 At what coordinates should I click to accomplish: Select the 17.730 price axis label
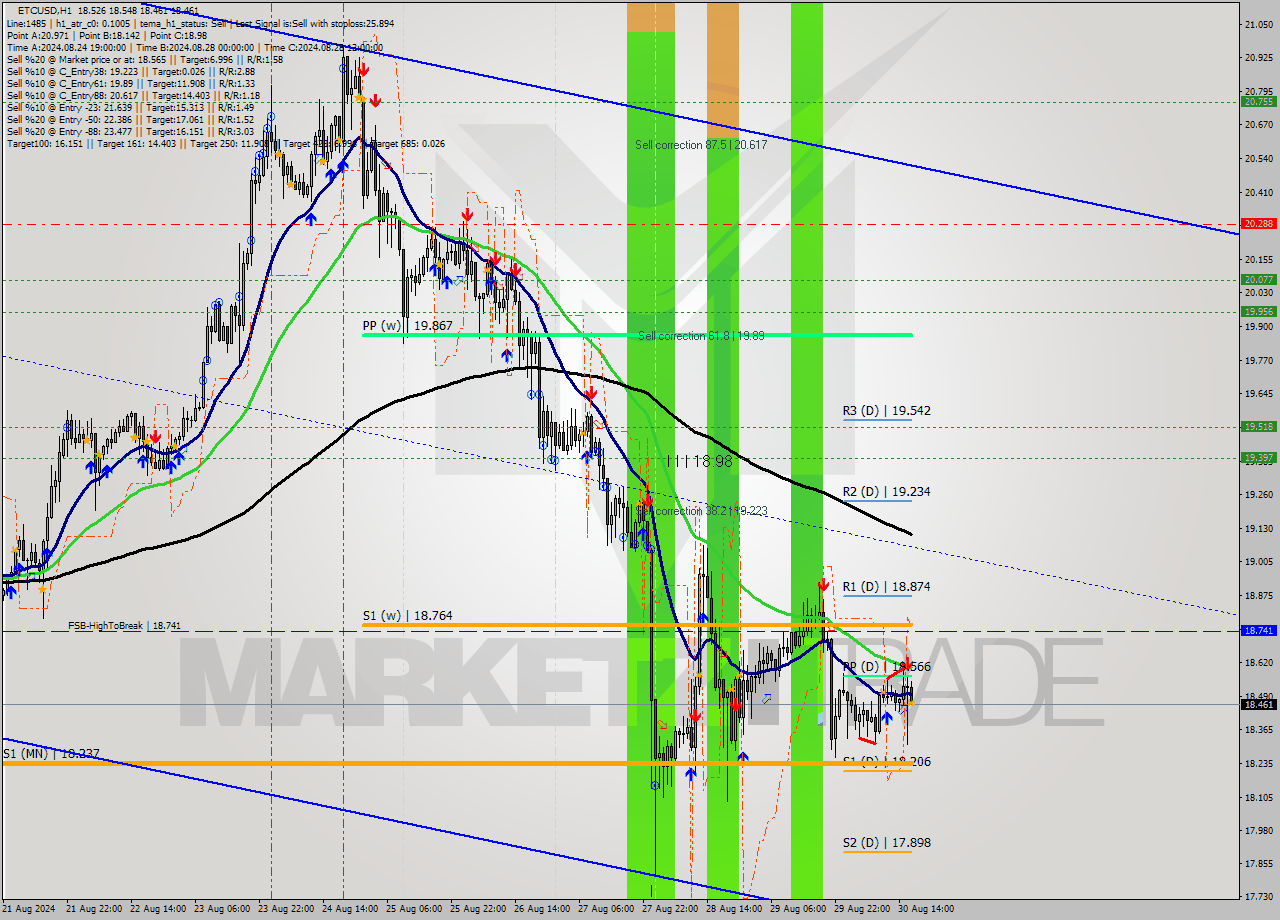(x=1258, y=897)
